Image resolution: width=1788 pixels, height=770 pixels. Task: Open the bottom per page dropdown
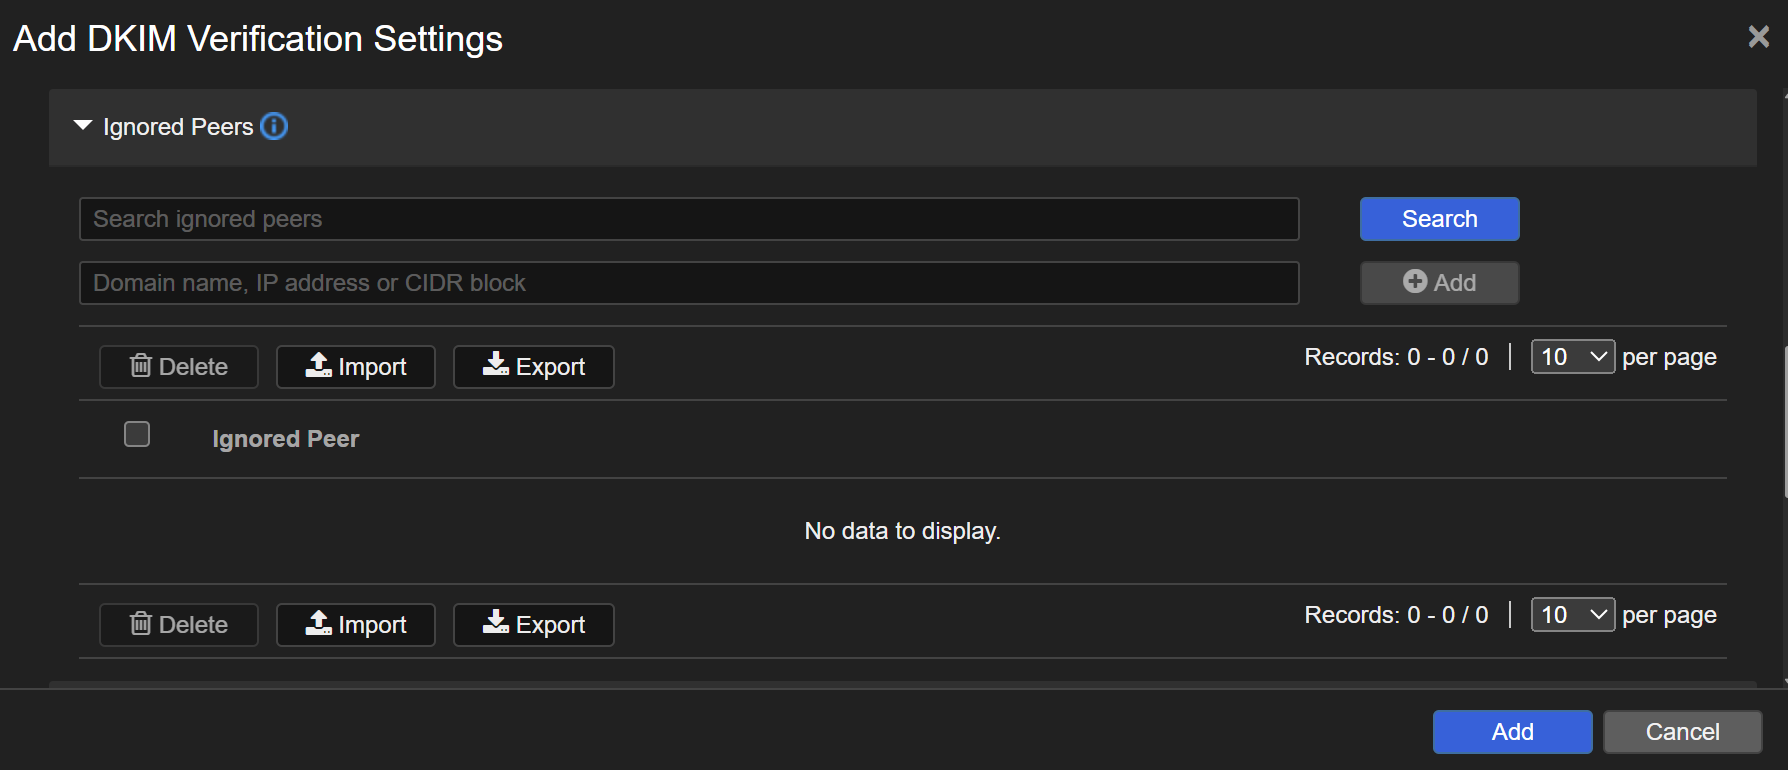coord(1572,615)
